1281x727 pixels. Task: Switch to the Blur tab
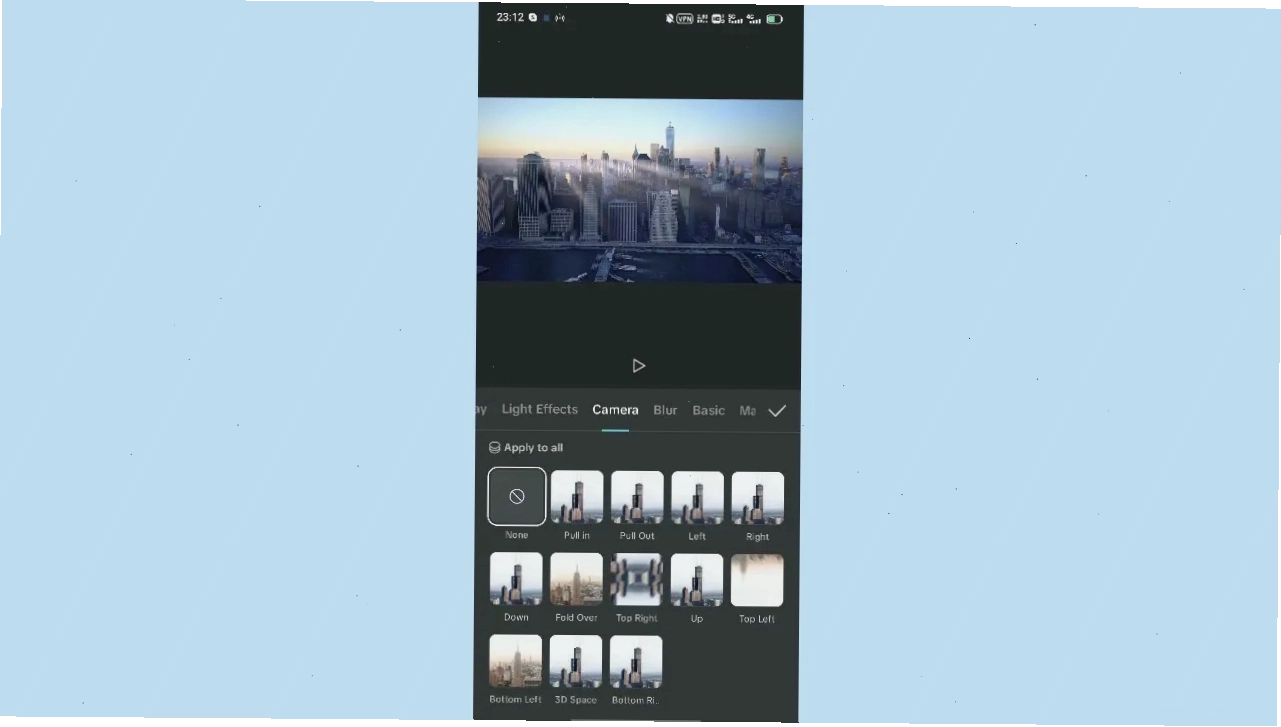[x=665, y=410]
